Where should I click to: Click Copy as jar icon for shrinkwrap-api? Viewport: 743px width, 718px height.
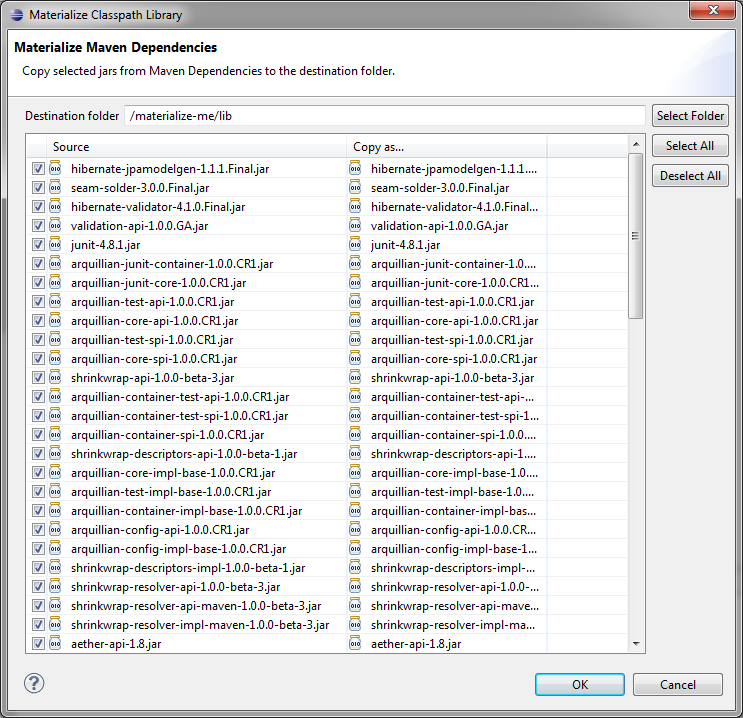click(x=355, y=377)
